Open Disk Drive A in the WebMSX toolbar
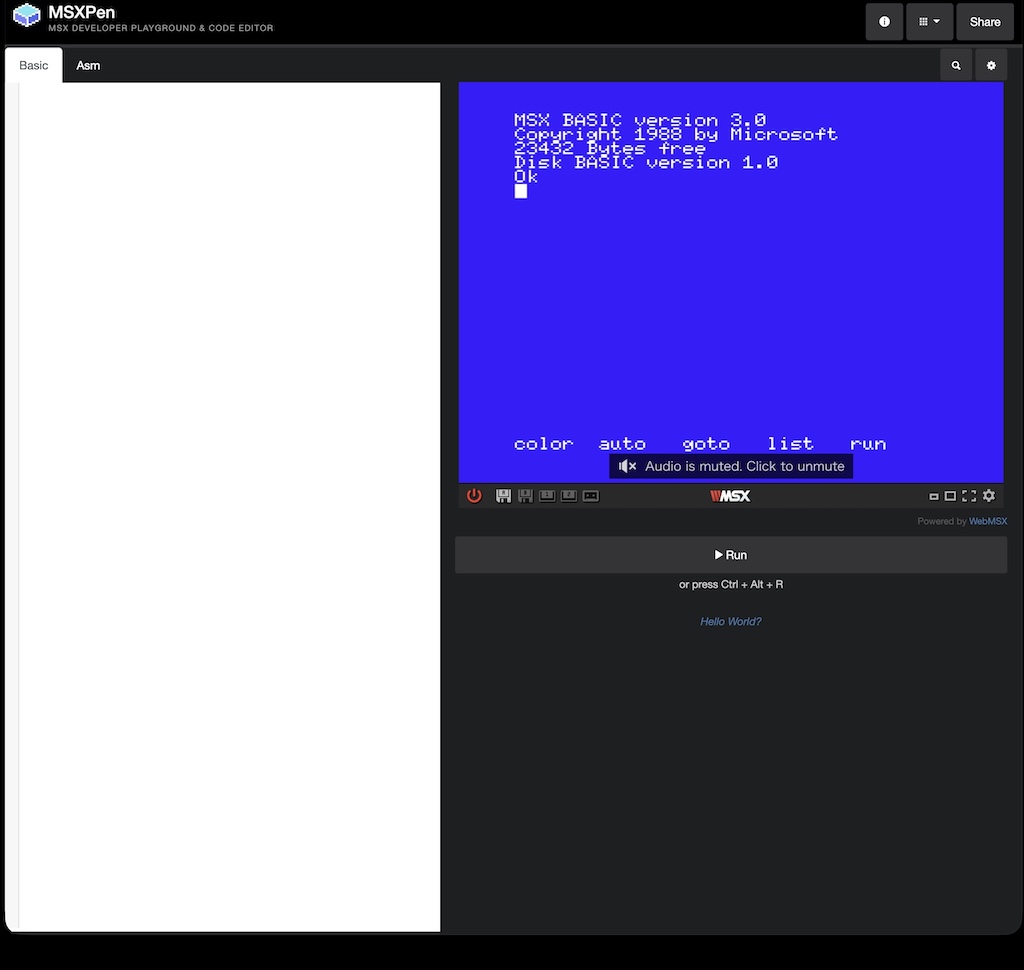The image size is (1024, 970). point(503,495)
